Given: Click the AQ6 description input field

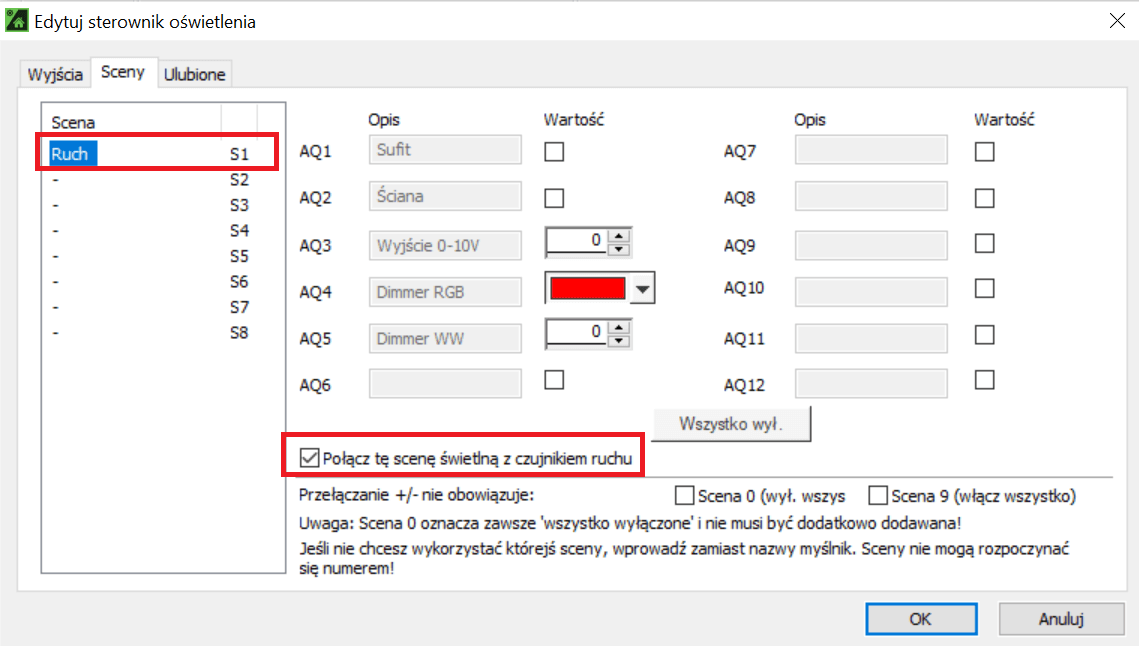Looking at the screenshot, I should coord(445,384).
